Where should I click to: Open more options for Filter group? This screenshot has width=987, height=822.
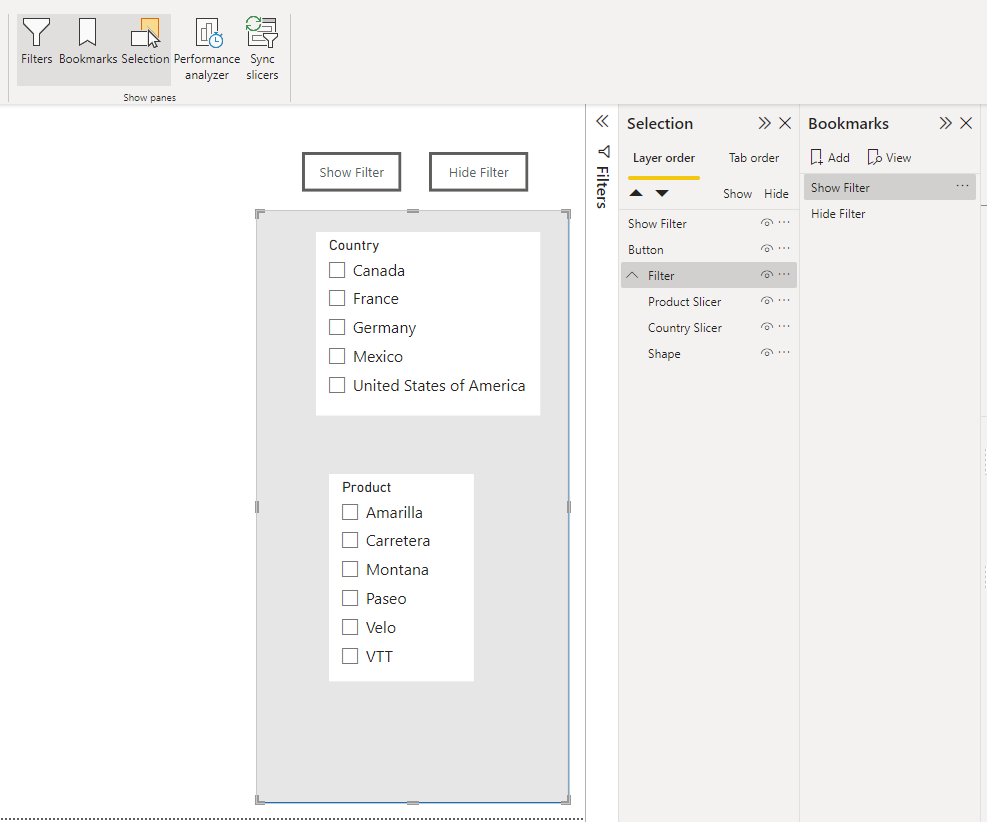tap(784, 274)
